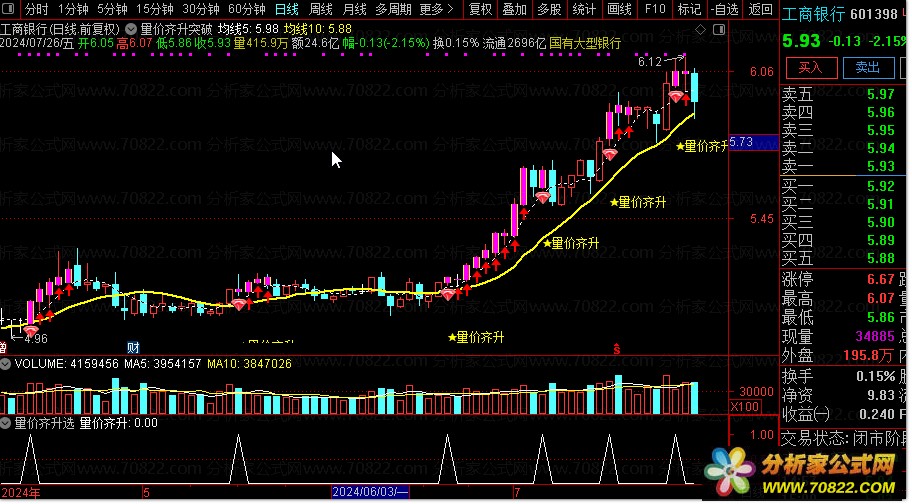Click the 买入 buy button
912x504 pixels.
811,68
